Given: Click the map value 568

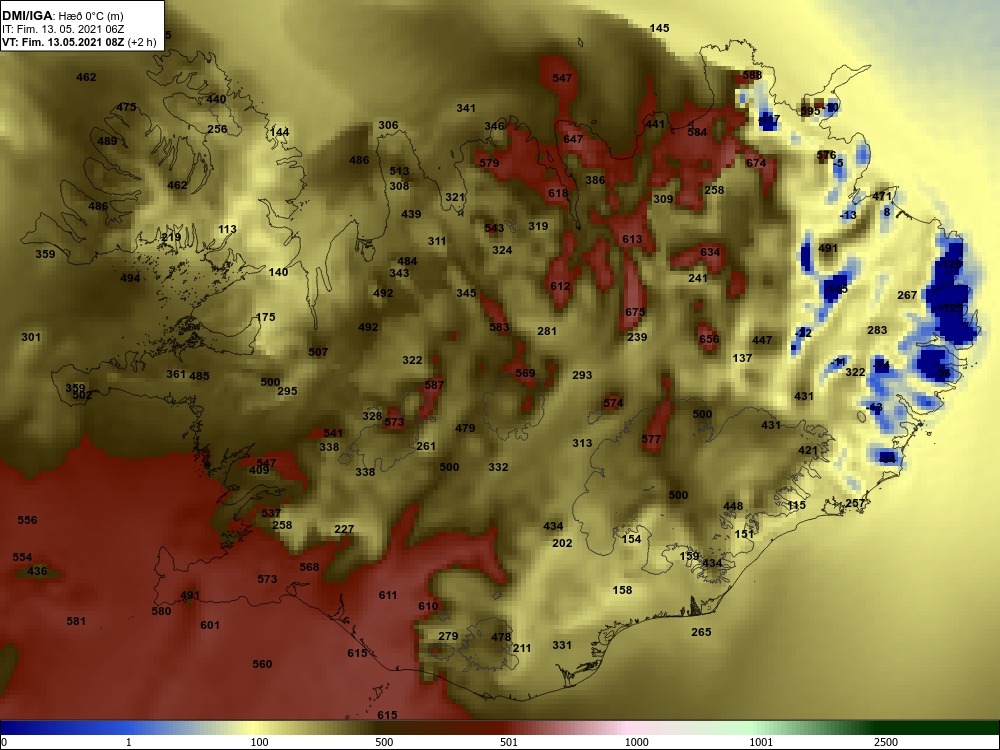Looking at the screenshot, I should pos(309,567).
